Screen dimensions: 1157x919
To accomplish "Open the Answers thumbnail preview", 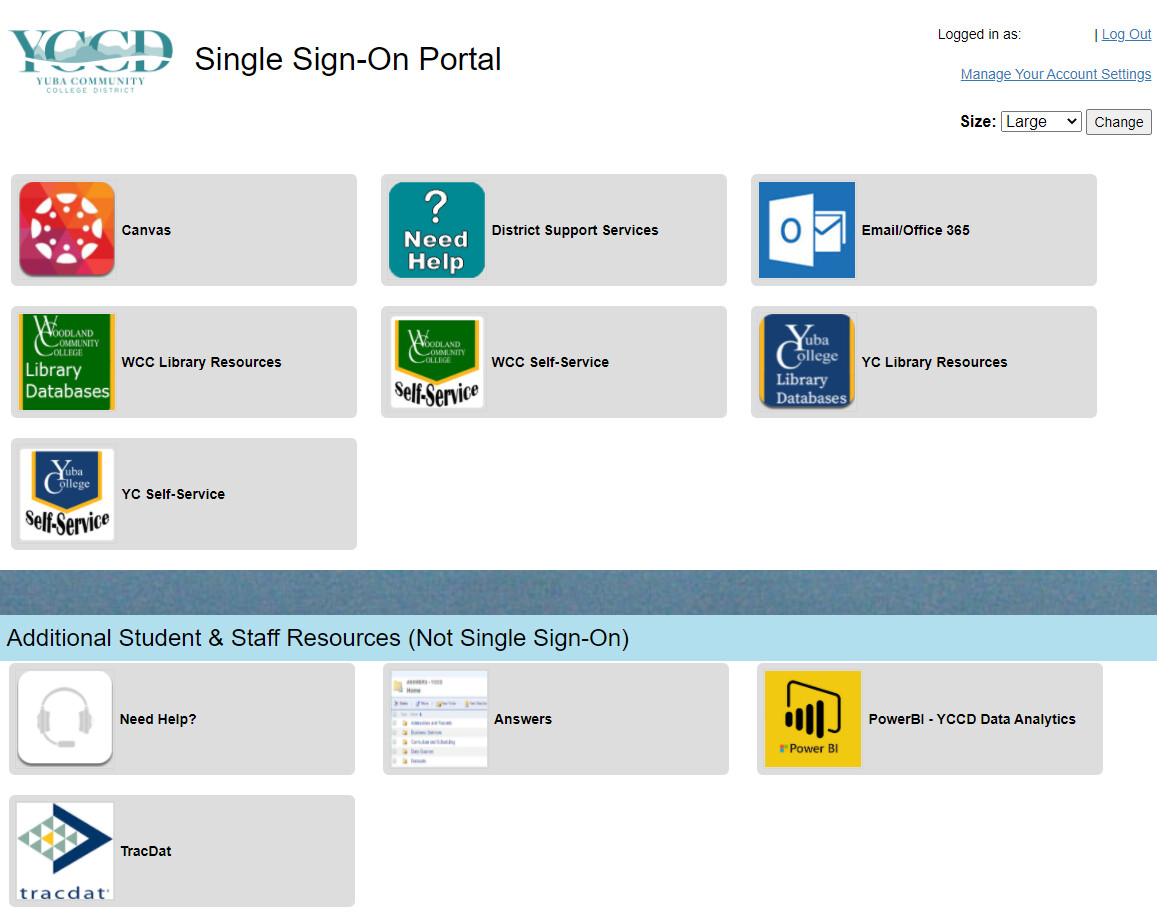I will [x=439, y=718].
